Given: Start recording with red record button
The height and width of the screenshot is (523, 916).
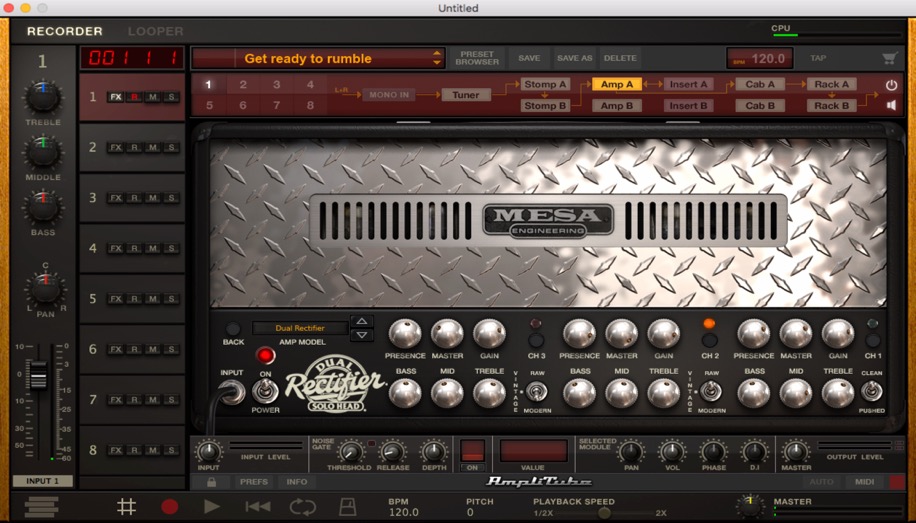Looking at the screenshot, I should point(169,506).
